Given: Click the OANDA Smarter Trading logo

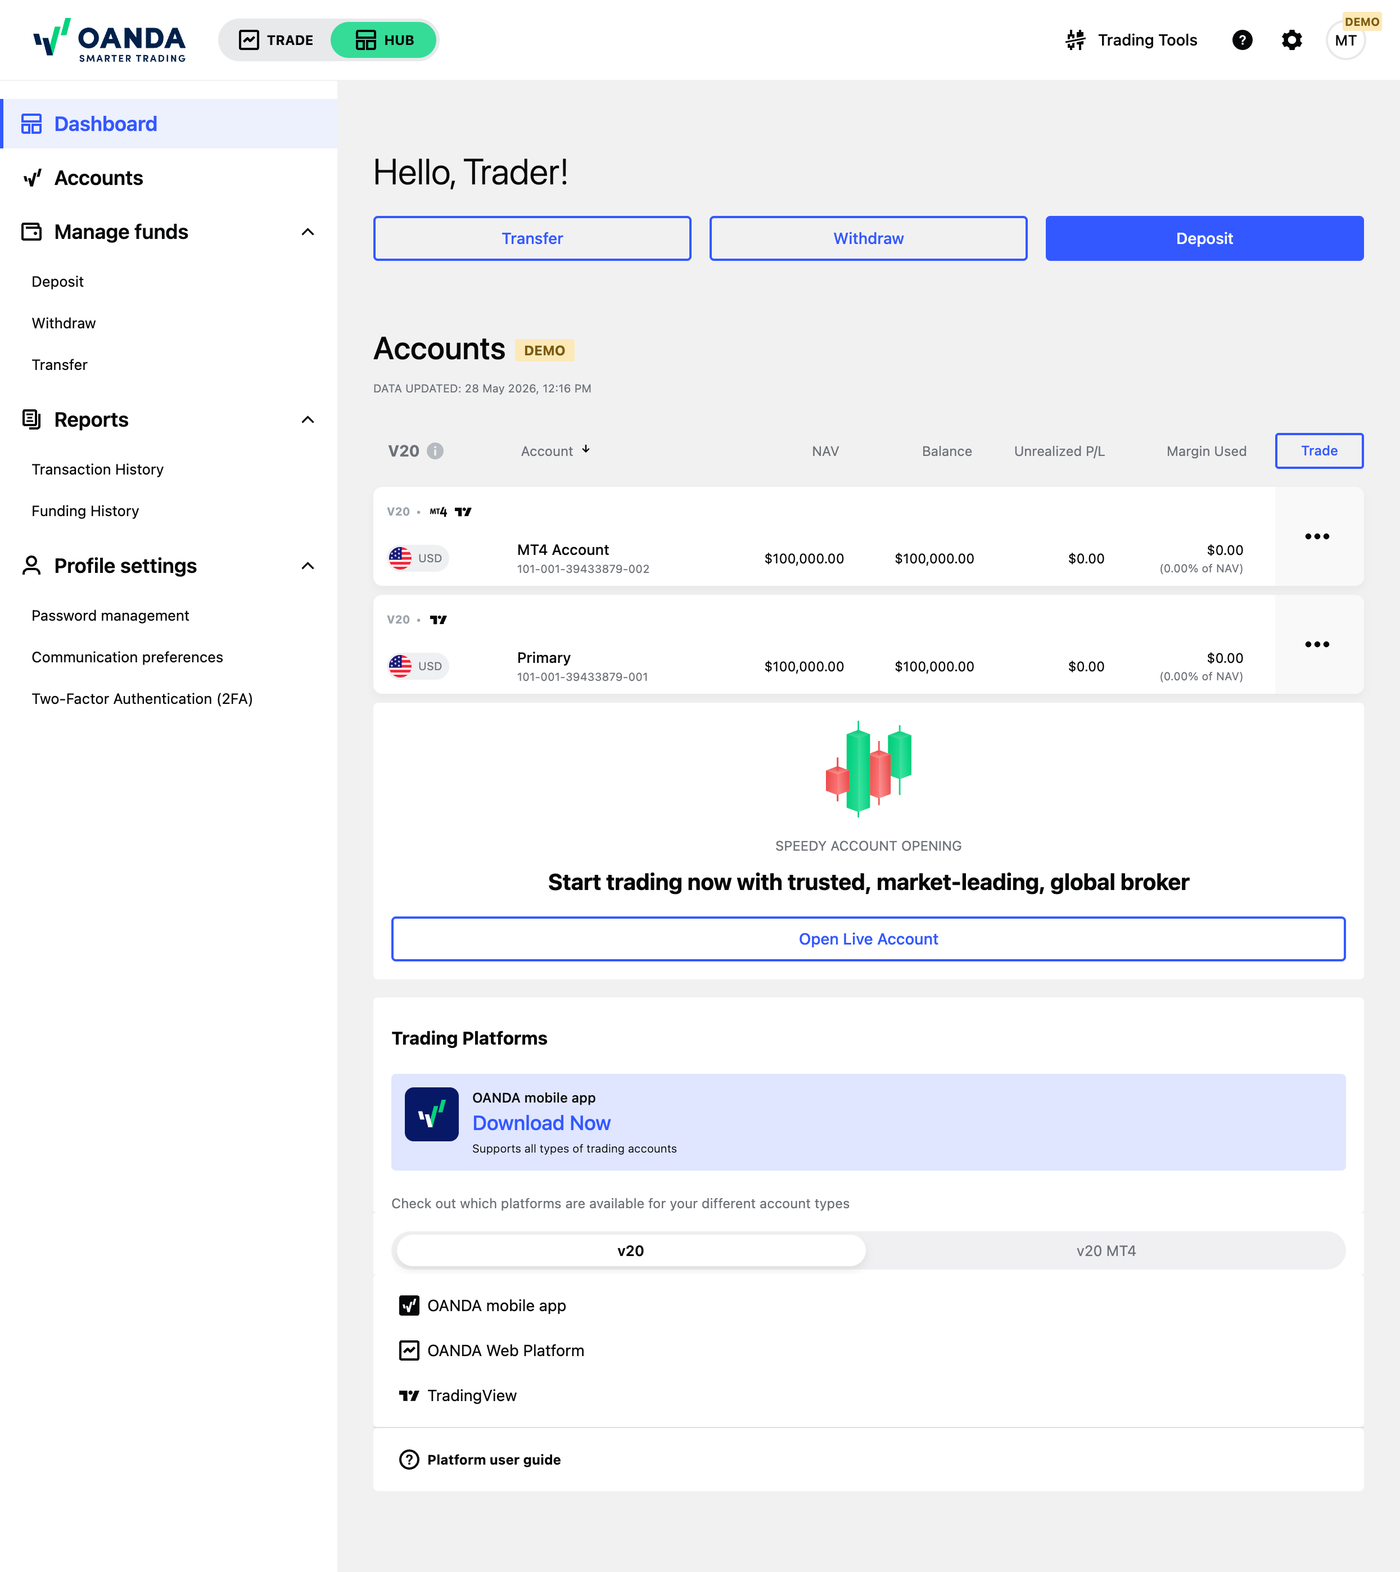Looking at the screenshot, I should [x=109, y=40].
